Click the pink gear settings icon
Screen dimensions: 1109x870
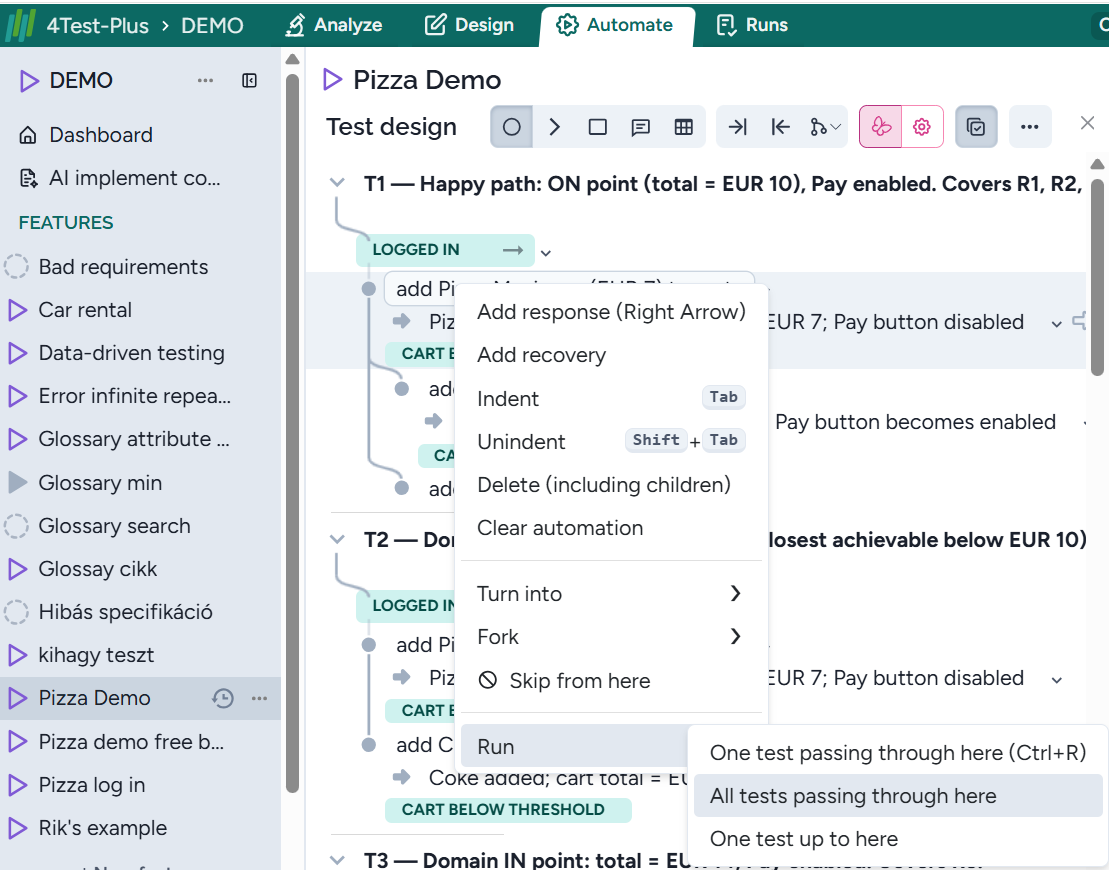pos(922,127)
